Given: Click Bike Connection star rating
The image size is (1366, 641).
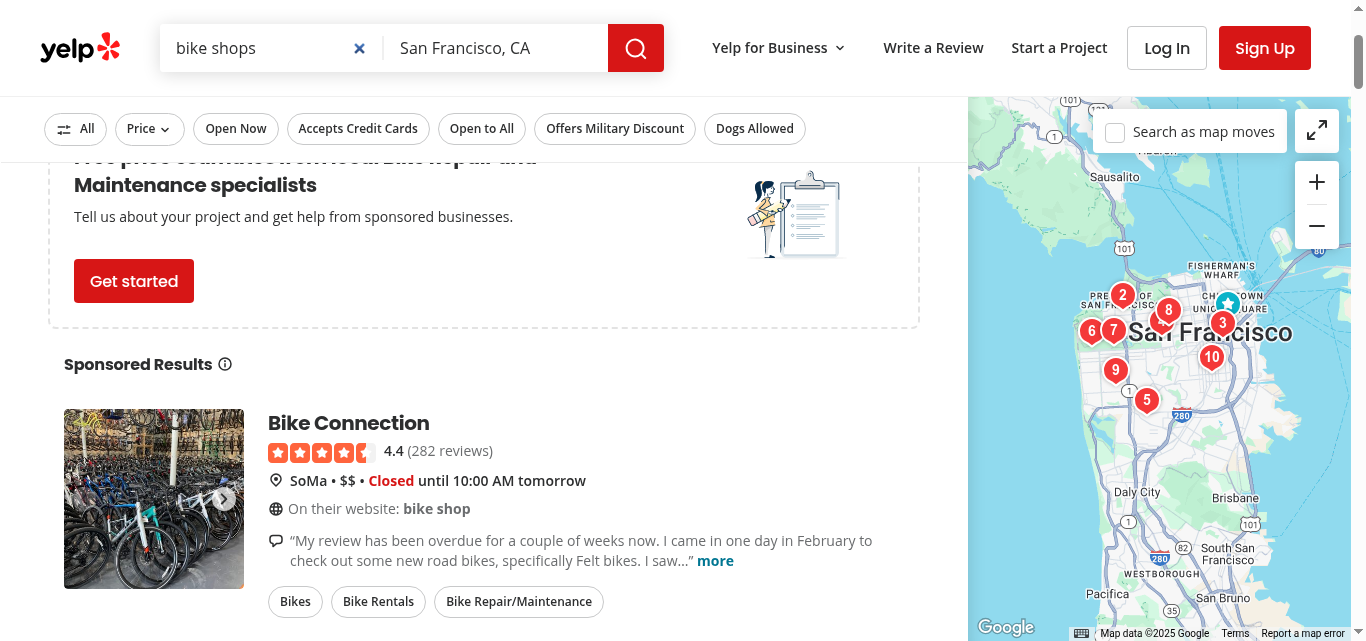Looking at the screenshot, I should [322, 452].
